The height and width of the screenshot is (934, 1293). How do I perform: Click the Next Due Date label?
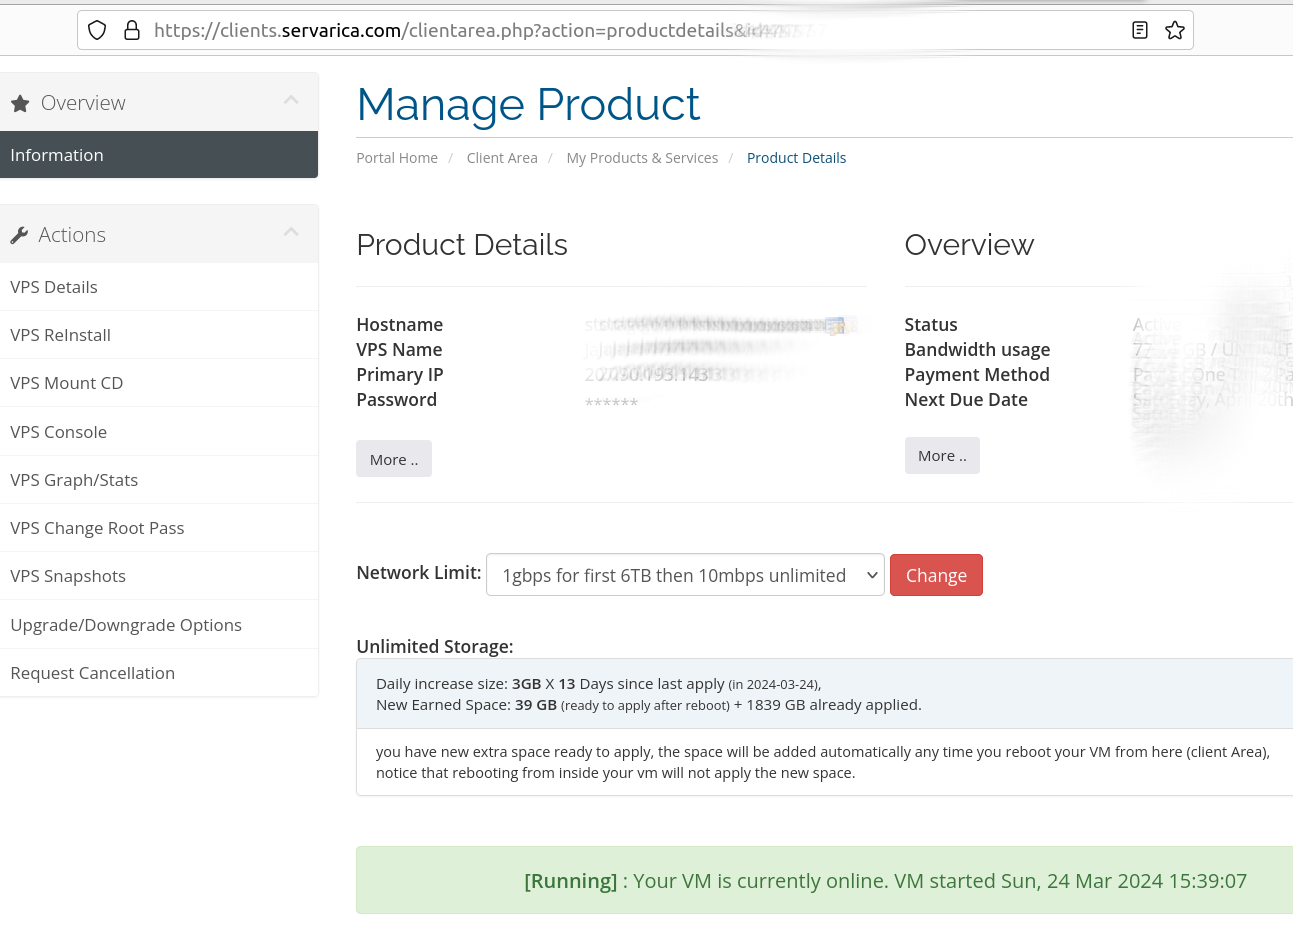966,400
